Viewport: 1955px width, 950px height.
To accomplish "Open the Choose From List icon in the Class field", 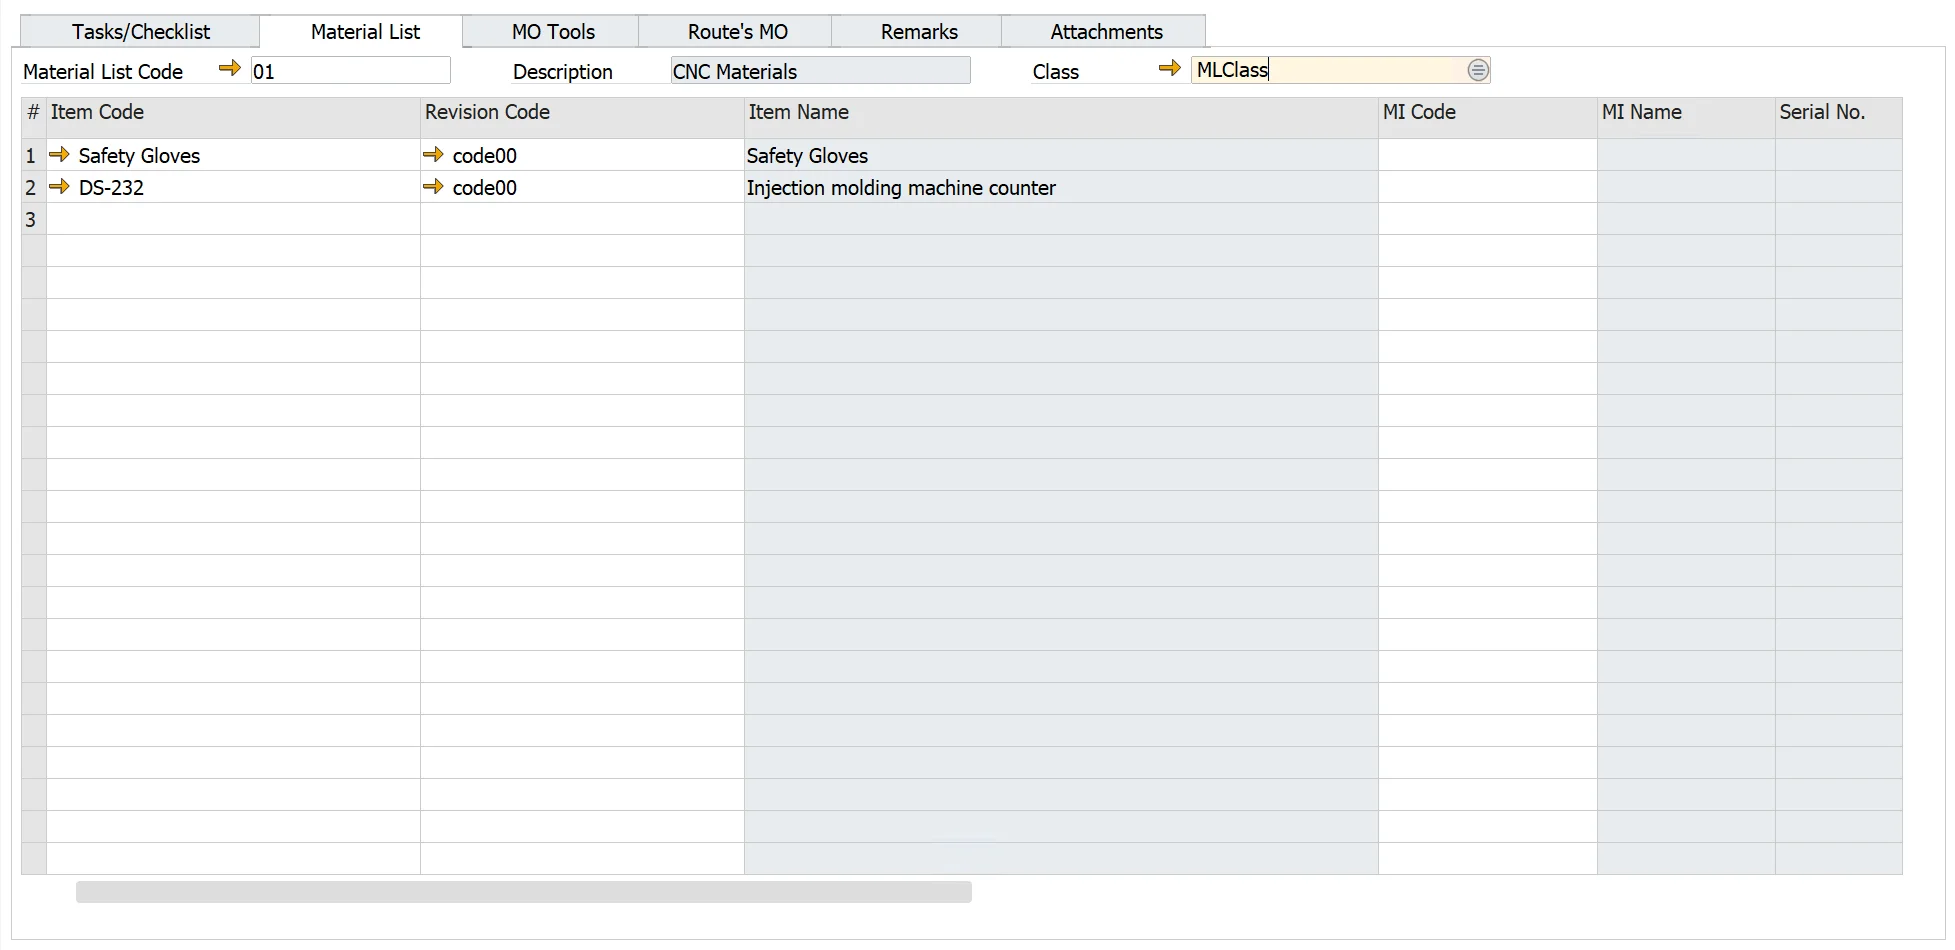I will coord(1478,70).
